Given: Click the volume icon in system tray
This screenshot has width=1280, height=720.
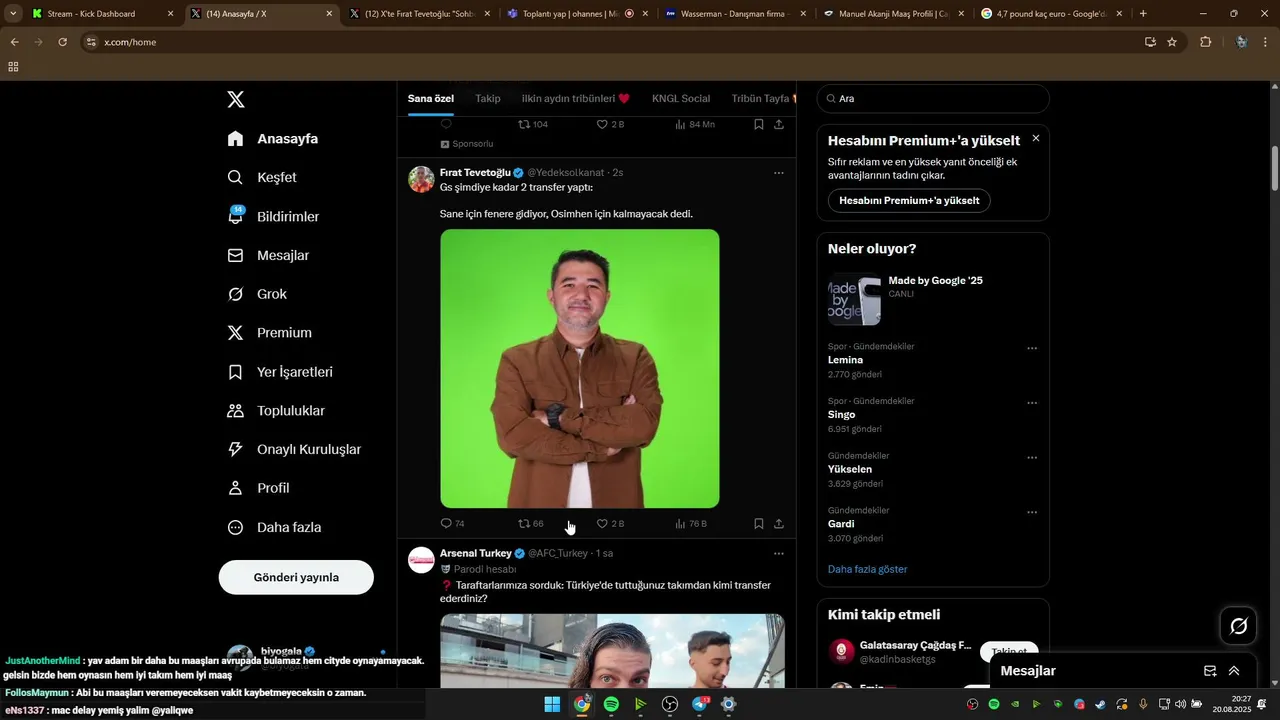Looking at the screenshot, I should (x=1180, y=704).
